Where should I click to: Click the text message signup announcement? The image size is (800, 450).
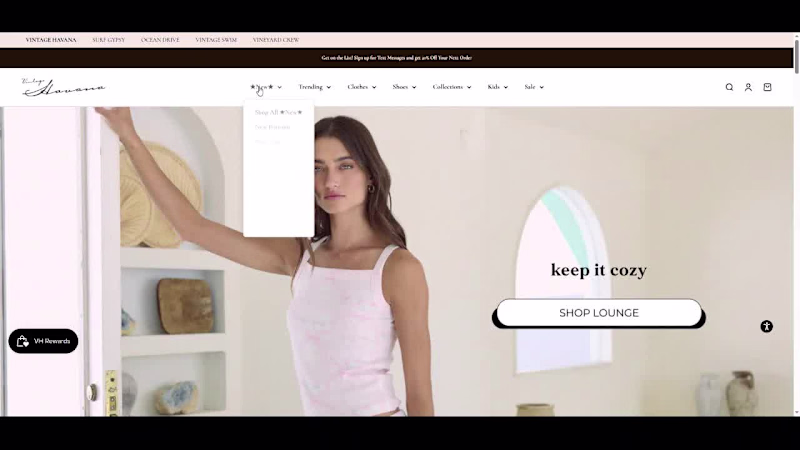[396, 58]
